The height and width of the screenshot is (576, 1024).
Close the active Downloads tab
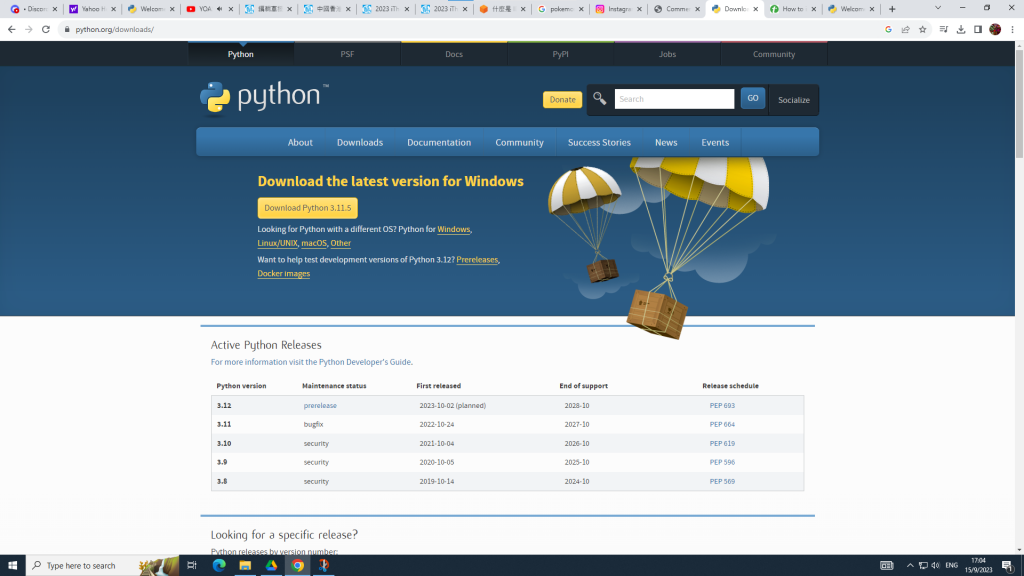pyautogui.click(x=756, y=9)
